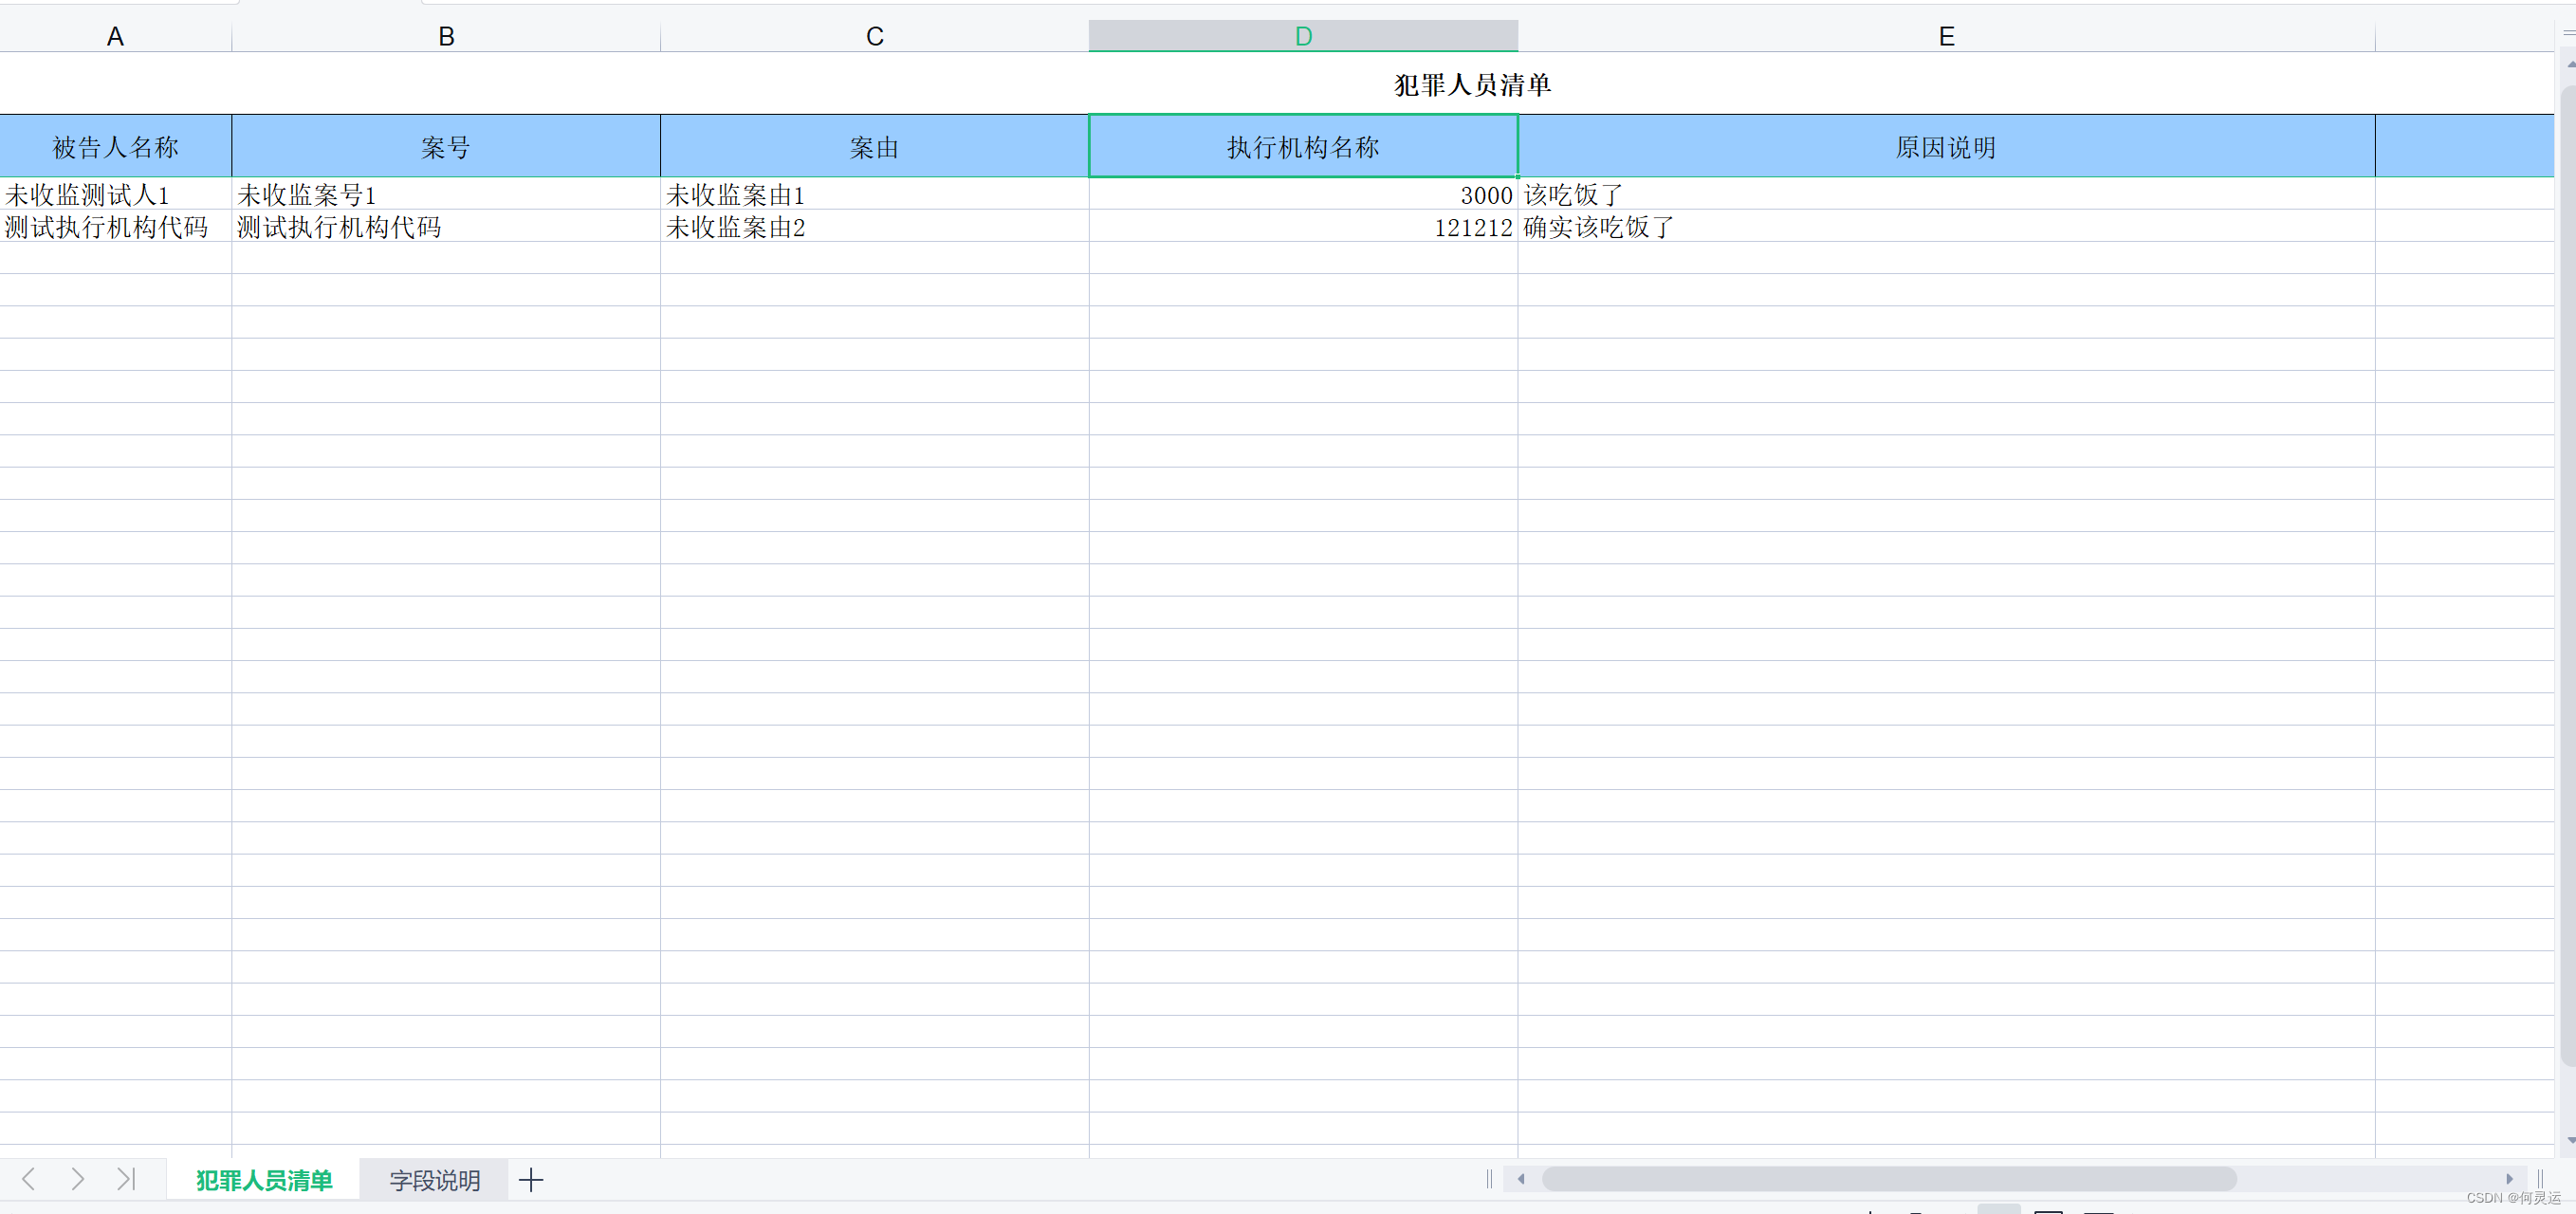Select column D header
This screenshot has height=1214, width=2576.
click(1302, 37)
